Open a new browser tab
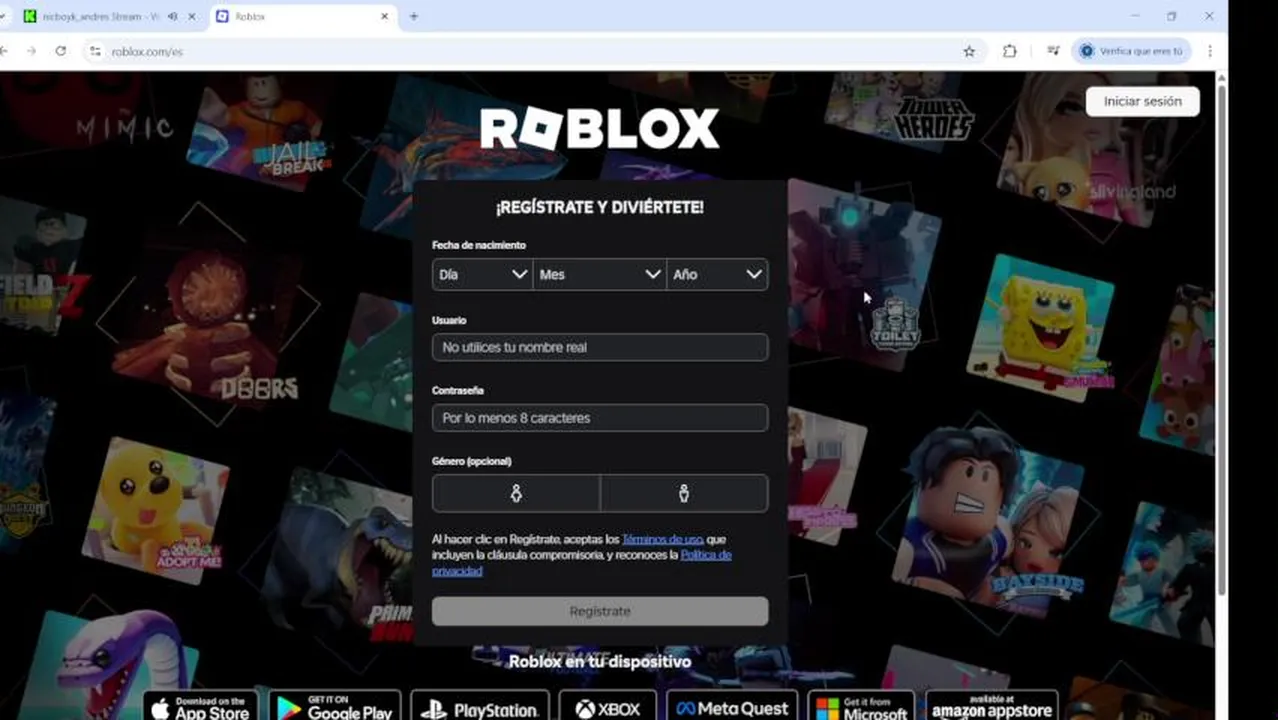The image size is (1278, 720). pos(414,16)
